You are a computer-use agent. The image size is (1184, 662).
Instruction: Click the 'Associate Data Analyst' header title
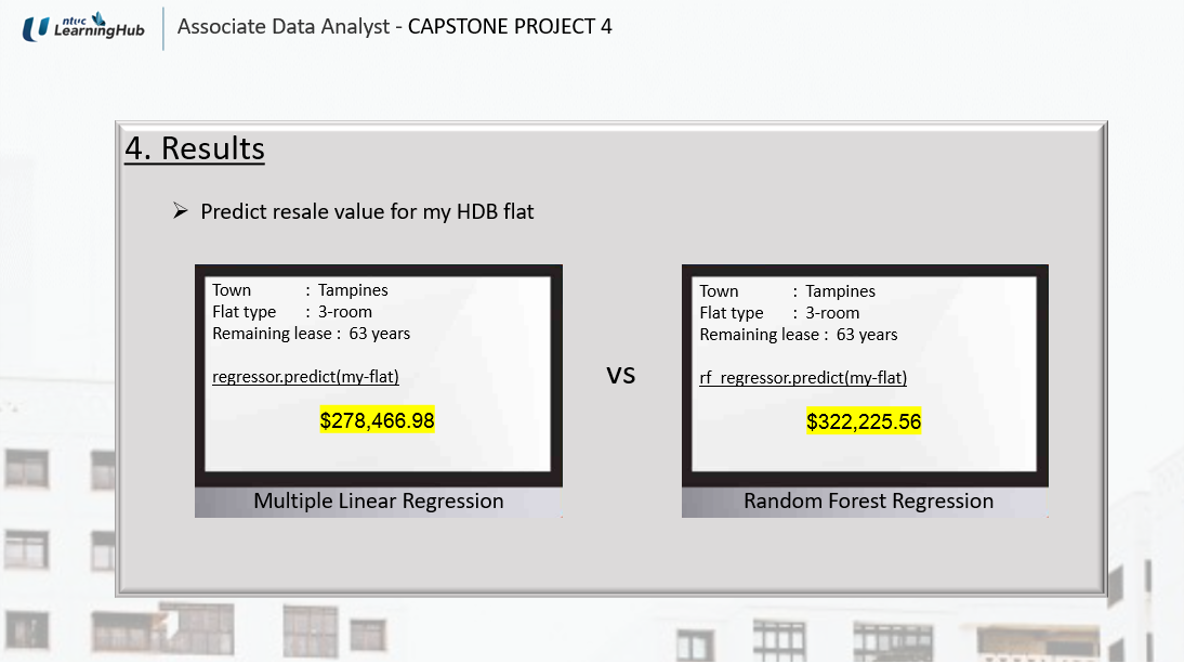[x=283, y=26]
